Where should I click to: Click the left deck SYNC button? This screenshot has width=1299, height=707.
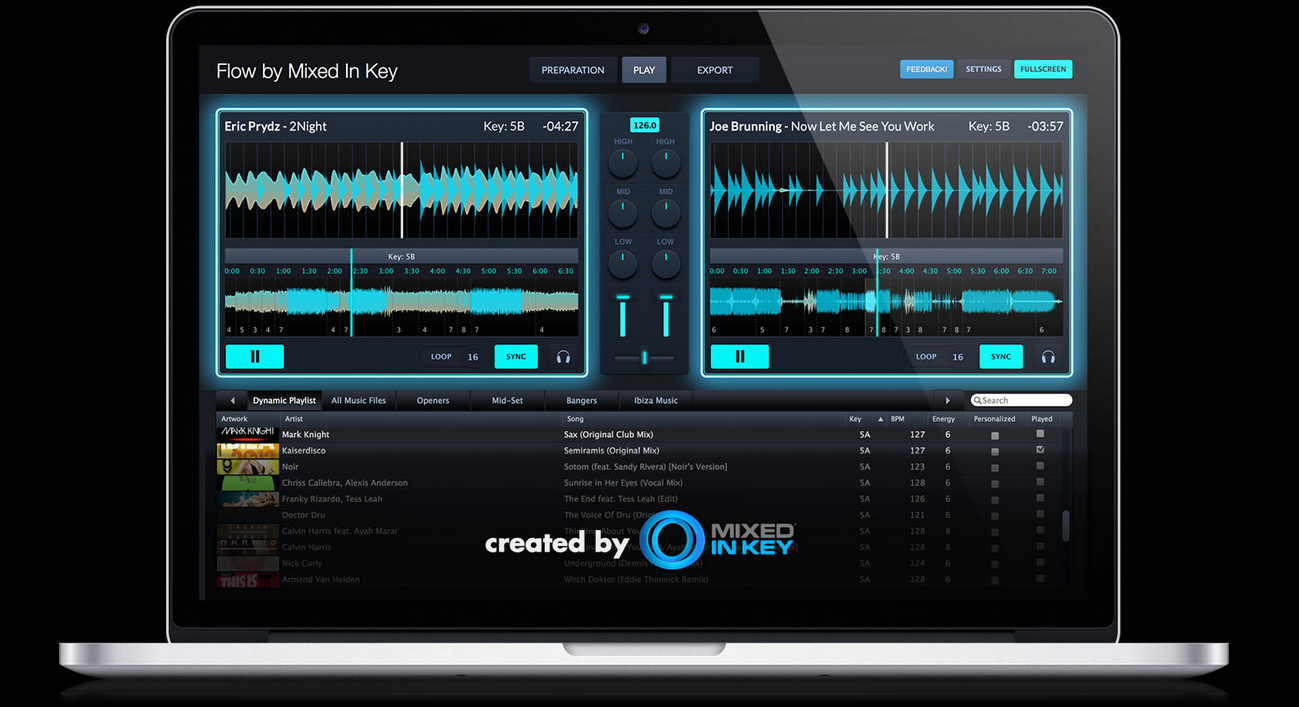pyautogui.click(x=516, y=356)
